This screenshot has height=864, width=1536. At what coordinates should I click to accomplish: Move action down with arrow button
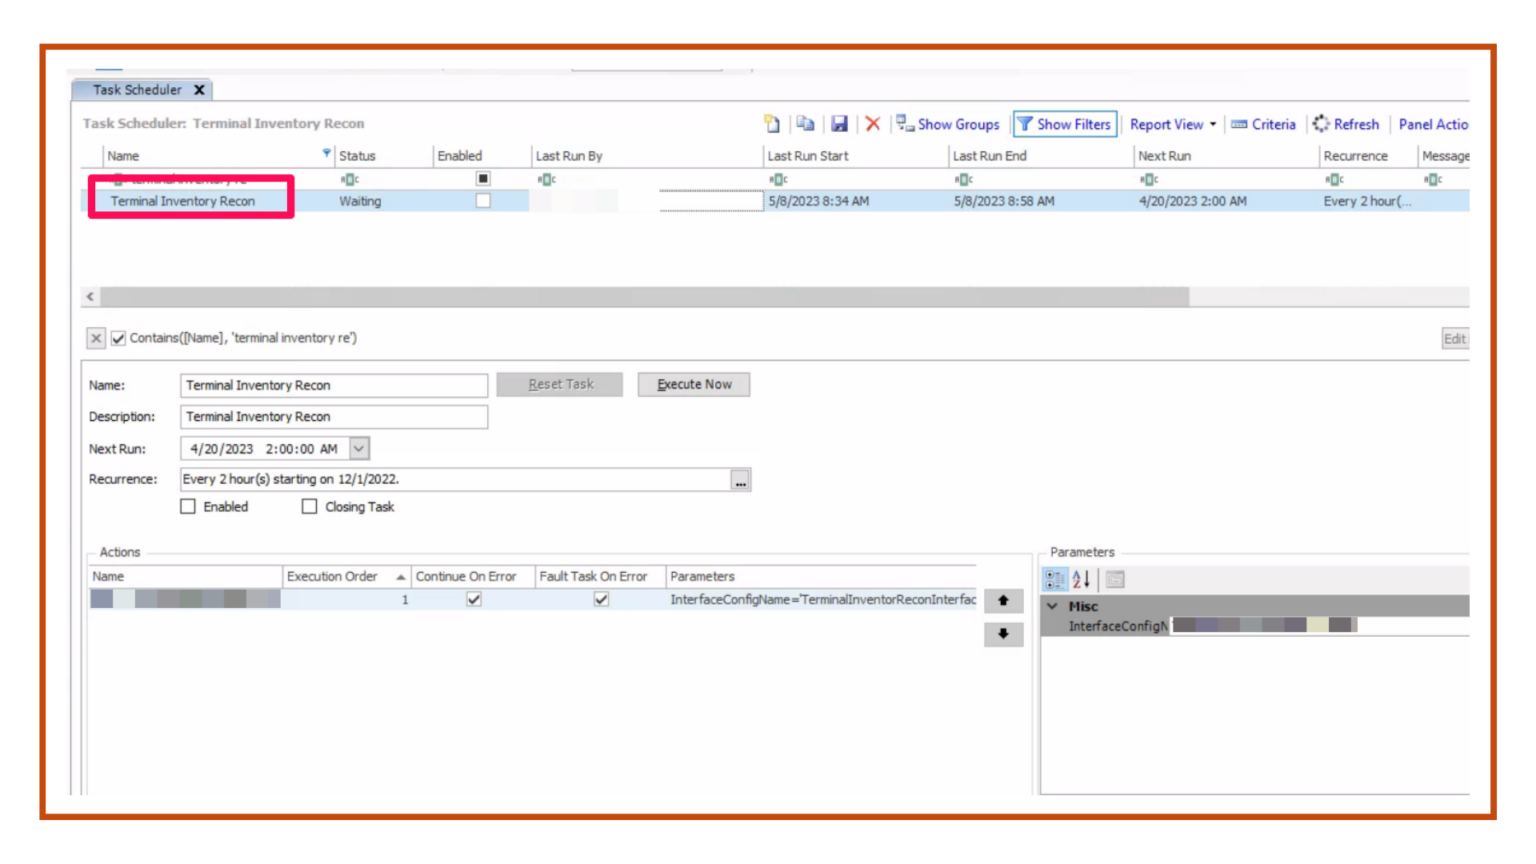tap(1003, 634)
